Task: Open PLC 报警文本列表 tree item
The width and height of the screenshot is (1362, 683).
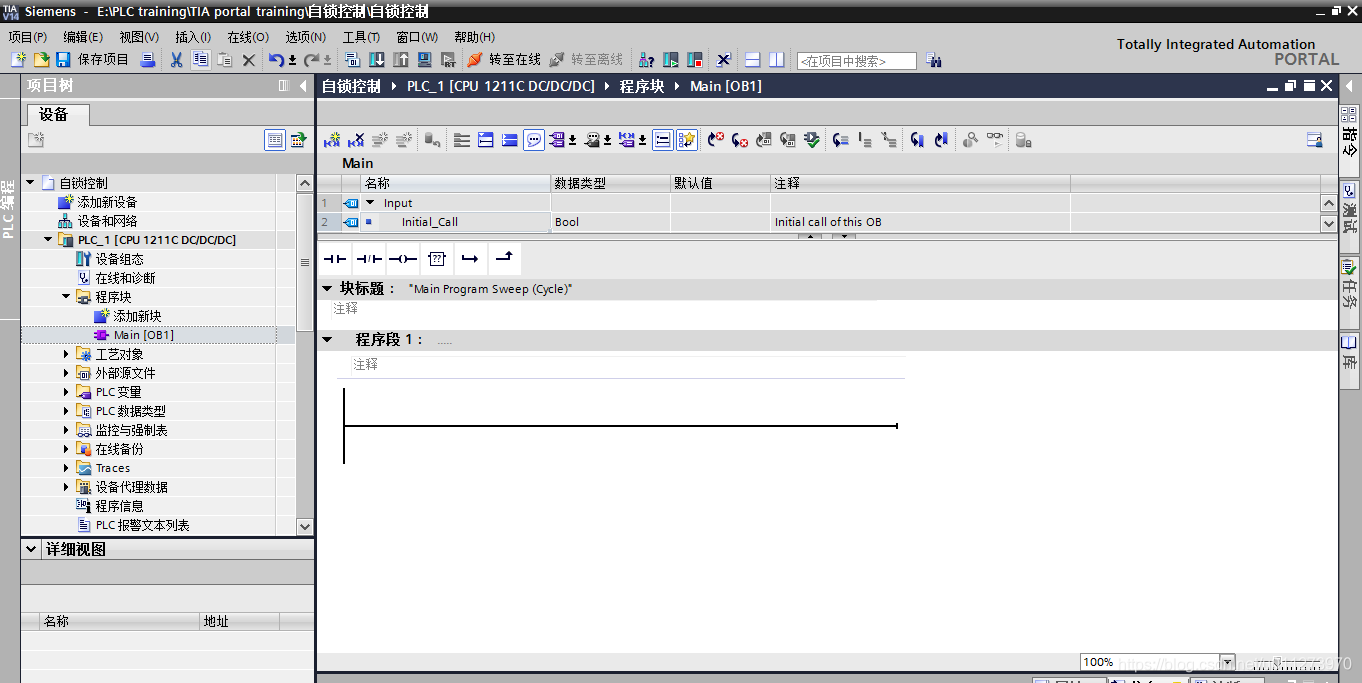Action: [x=133, y=525]
